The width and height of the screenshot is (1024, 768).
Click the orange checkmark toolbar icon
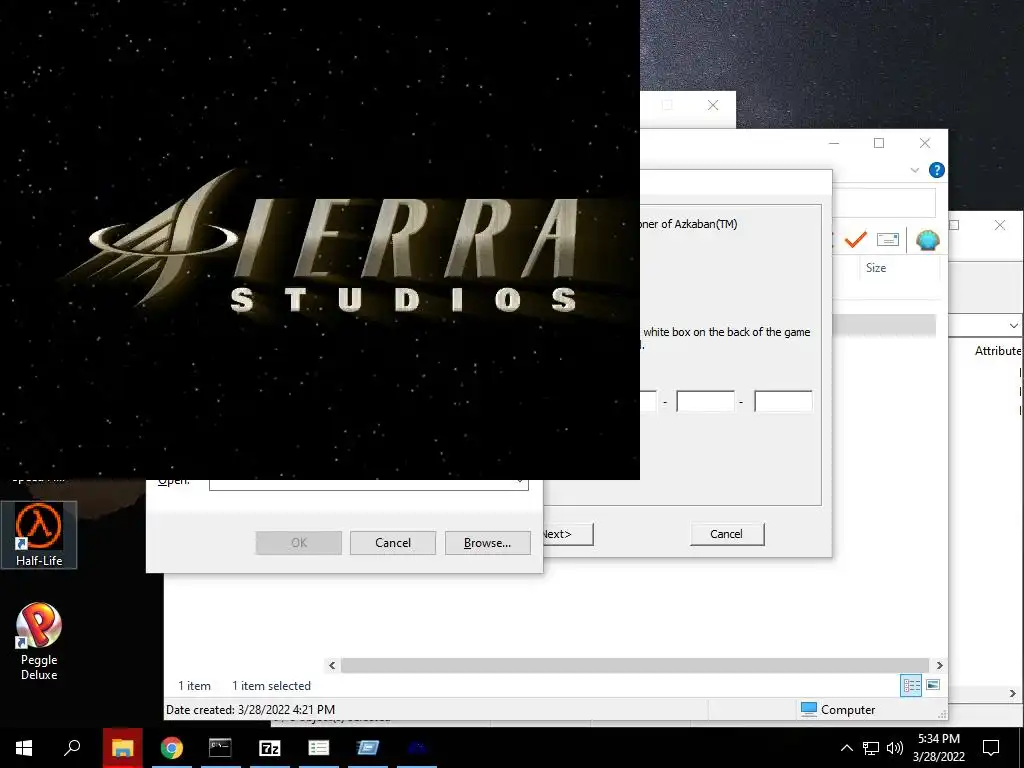coord(856,240)
